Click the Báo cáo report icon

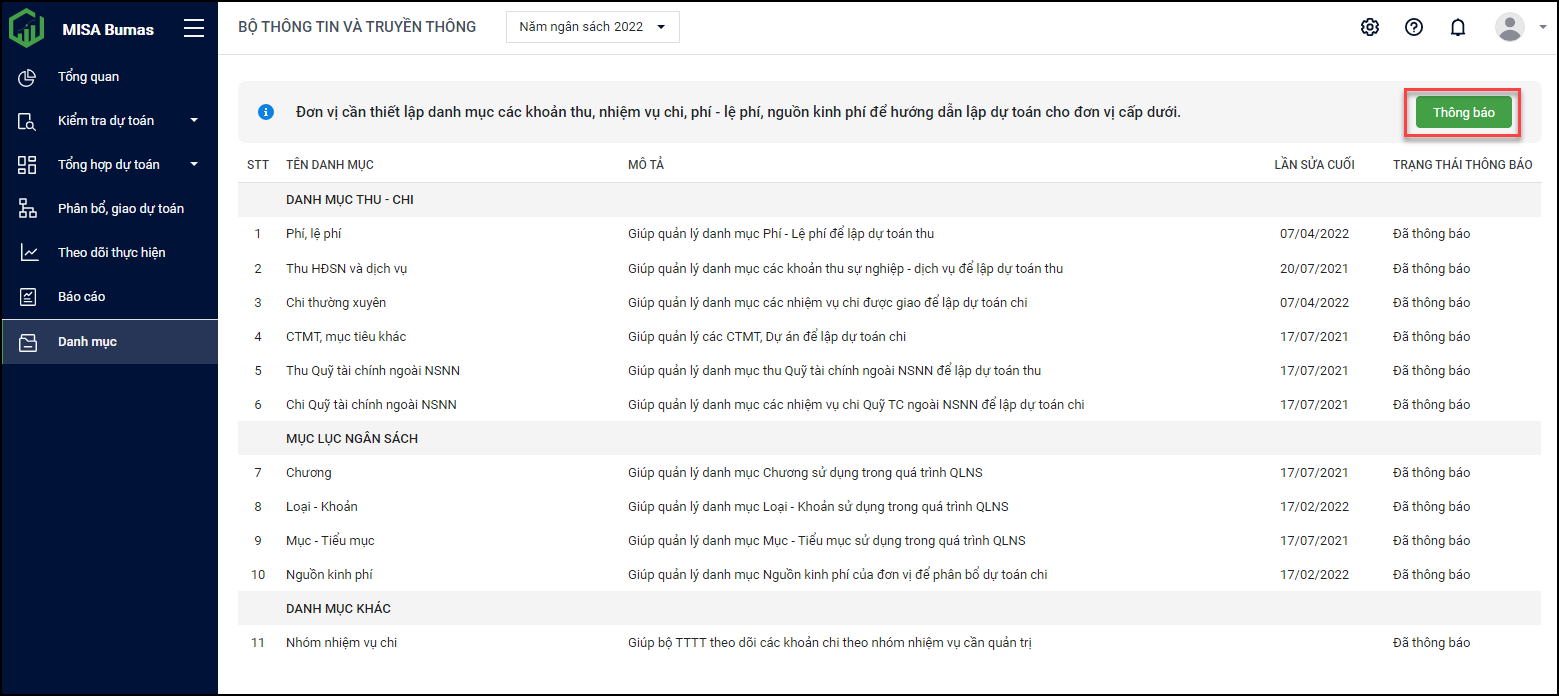(28, 297)
